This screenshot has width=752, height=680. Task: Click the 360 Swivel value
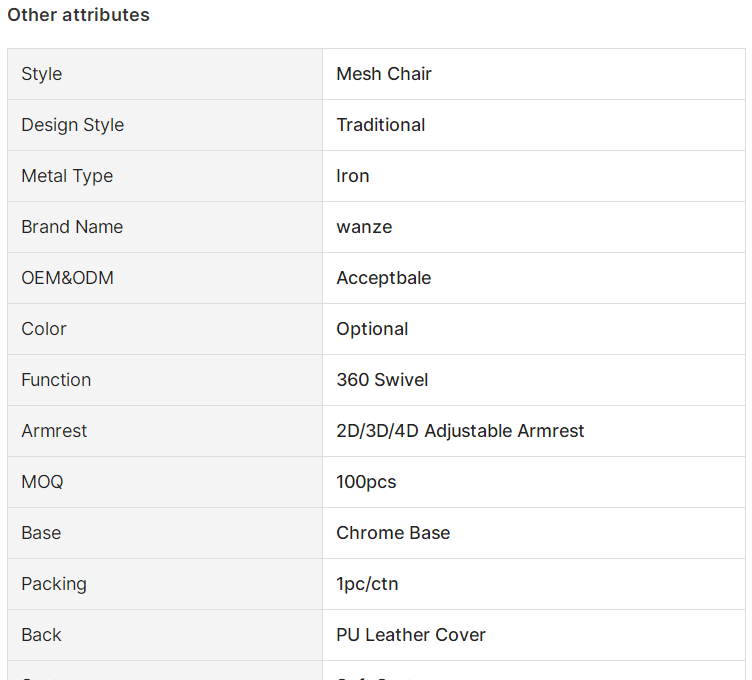click(x=382, y=380)
